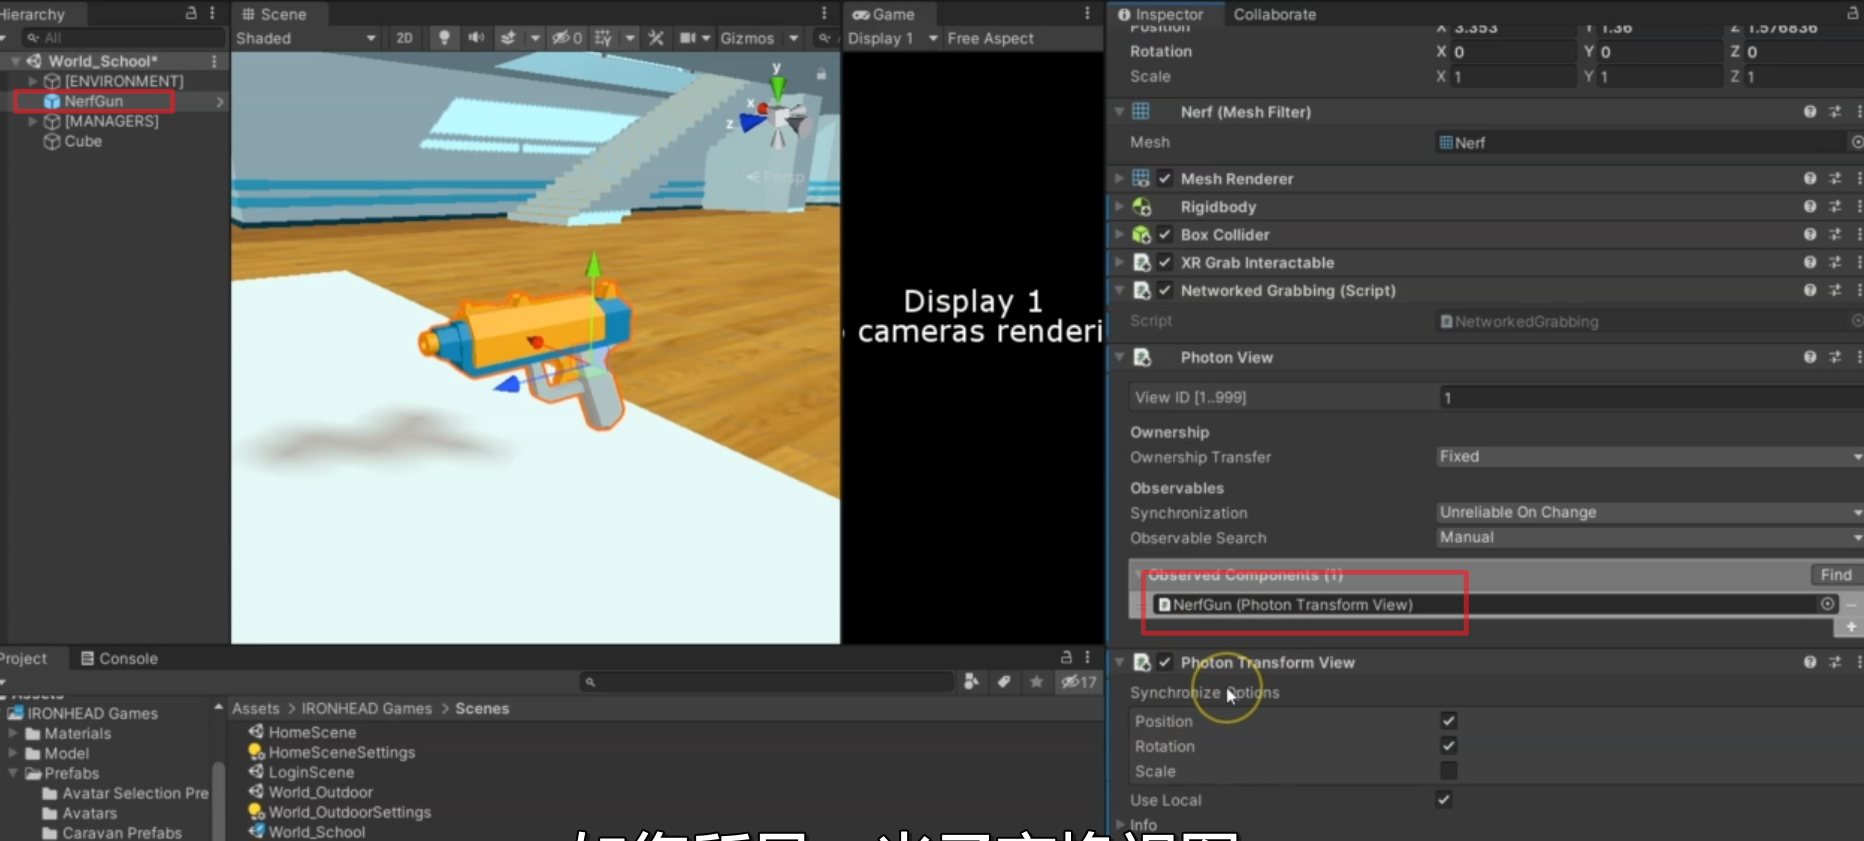Expand the Rigidbody component
Image resolution: width=1864 pixels, height=841 pixels.
pos(1119,207)
